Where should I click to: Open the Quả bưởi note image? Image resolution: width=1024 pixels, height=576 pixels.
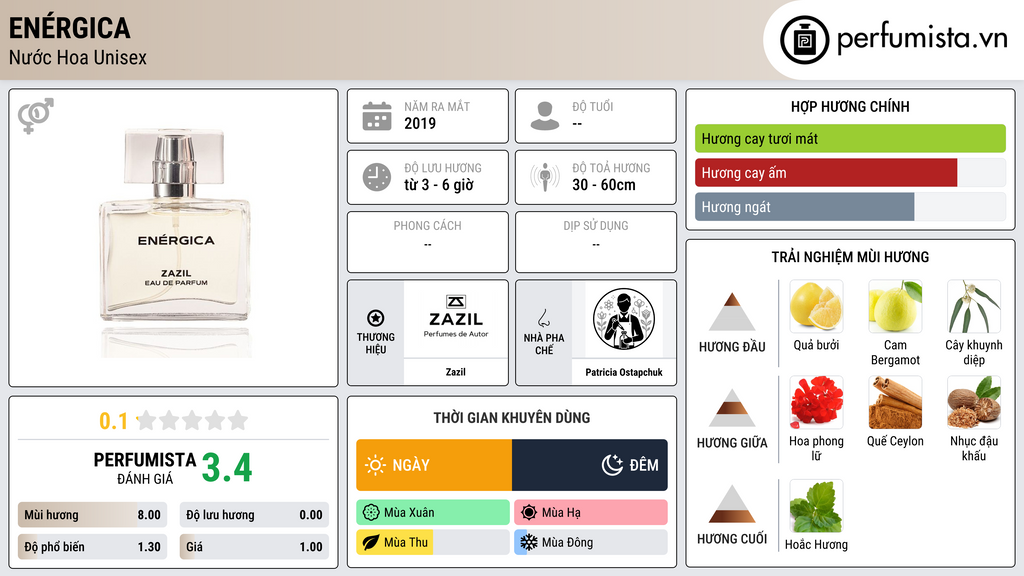[816, 306]
